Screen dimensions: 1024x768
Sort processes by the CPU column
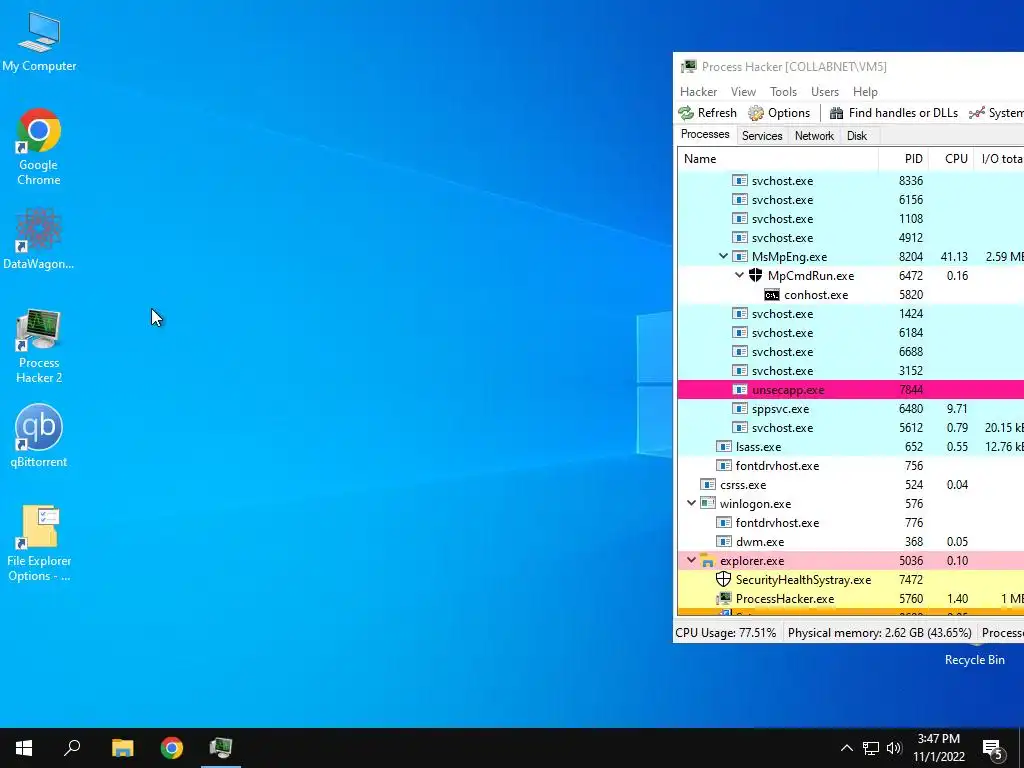pyautogui.click(x=951, y=159)
